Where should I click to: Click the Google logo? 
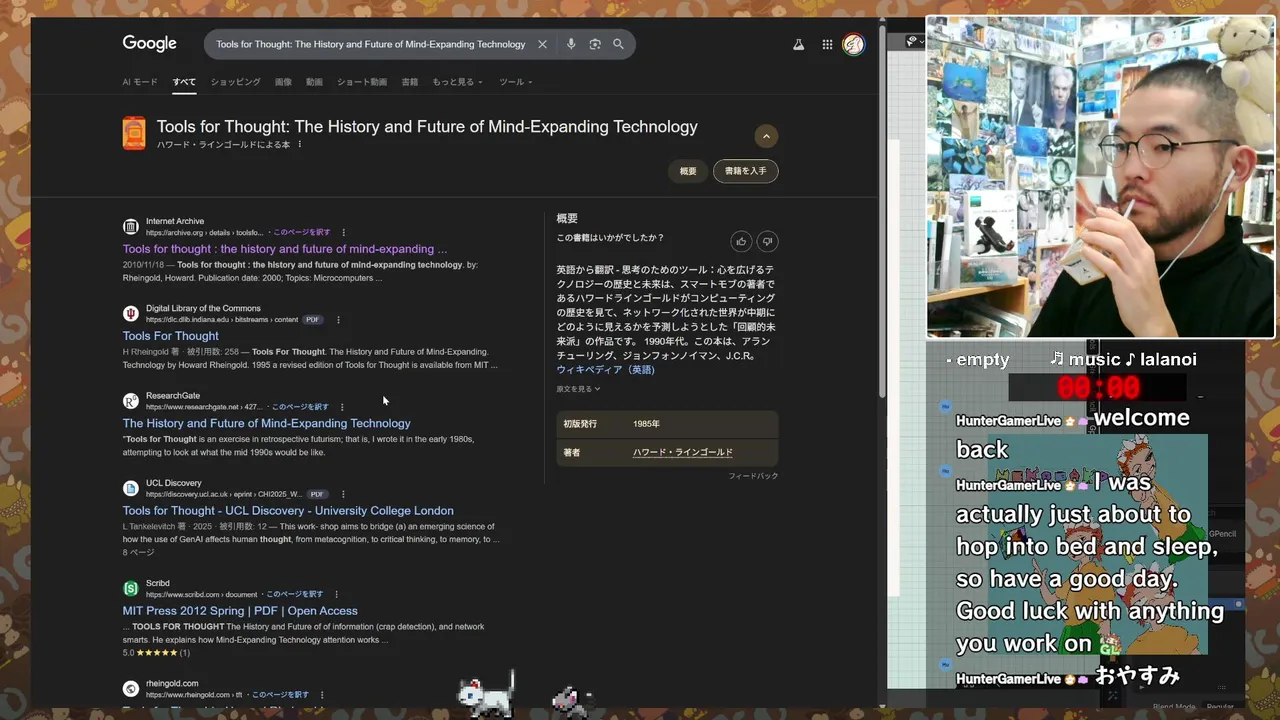click(149, 43)
